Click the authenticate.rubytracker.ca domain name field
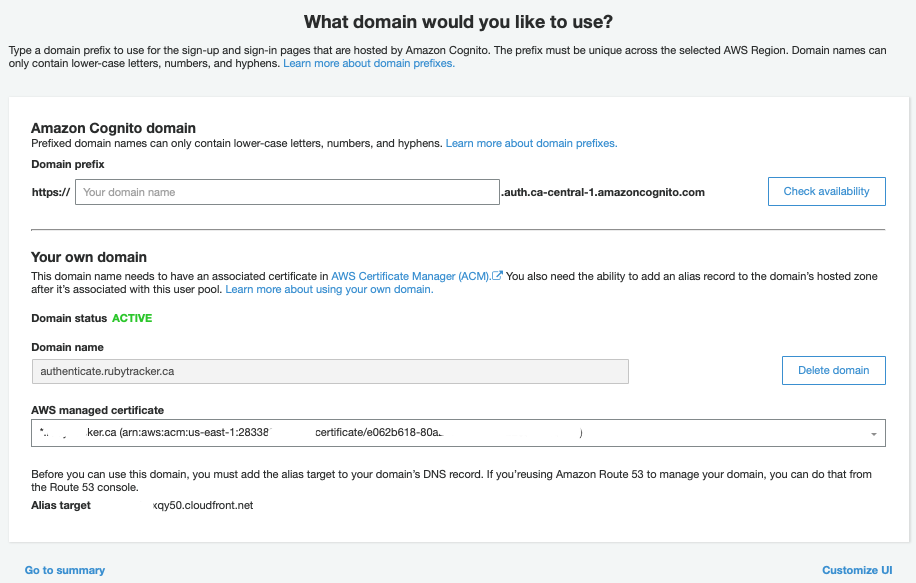This screenshot has width=916, height=583. [330, 372]
